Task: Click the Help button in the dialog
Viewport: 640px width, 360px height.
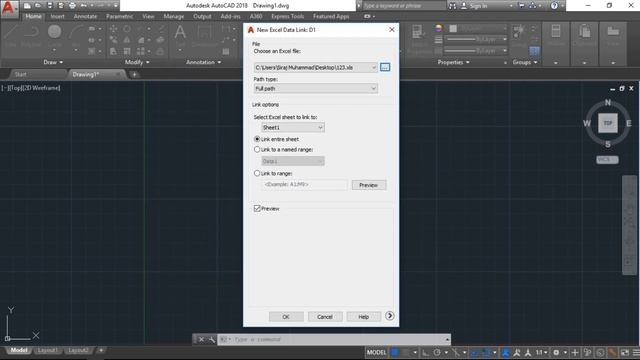Action: (x=364, y=317)
